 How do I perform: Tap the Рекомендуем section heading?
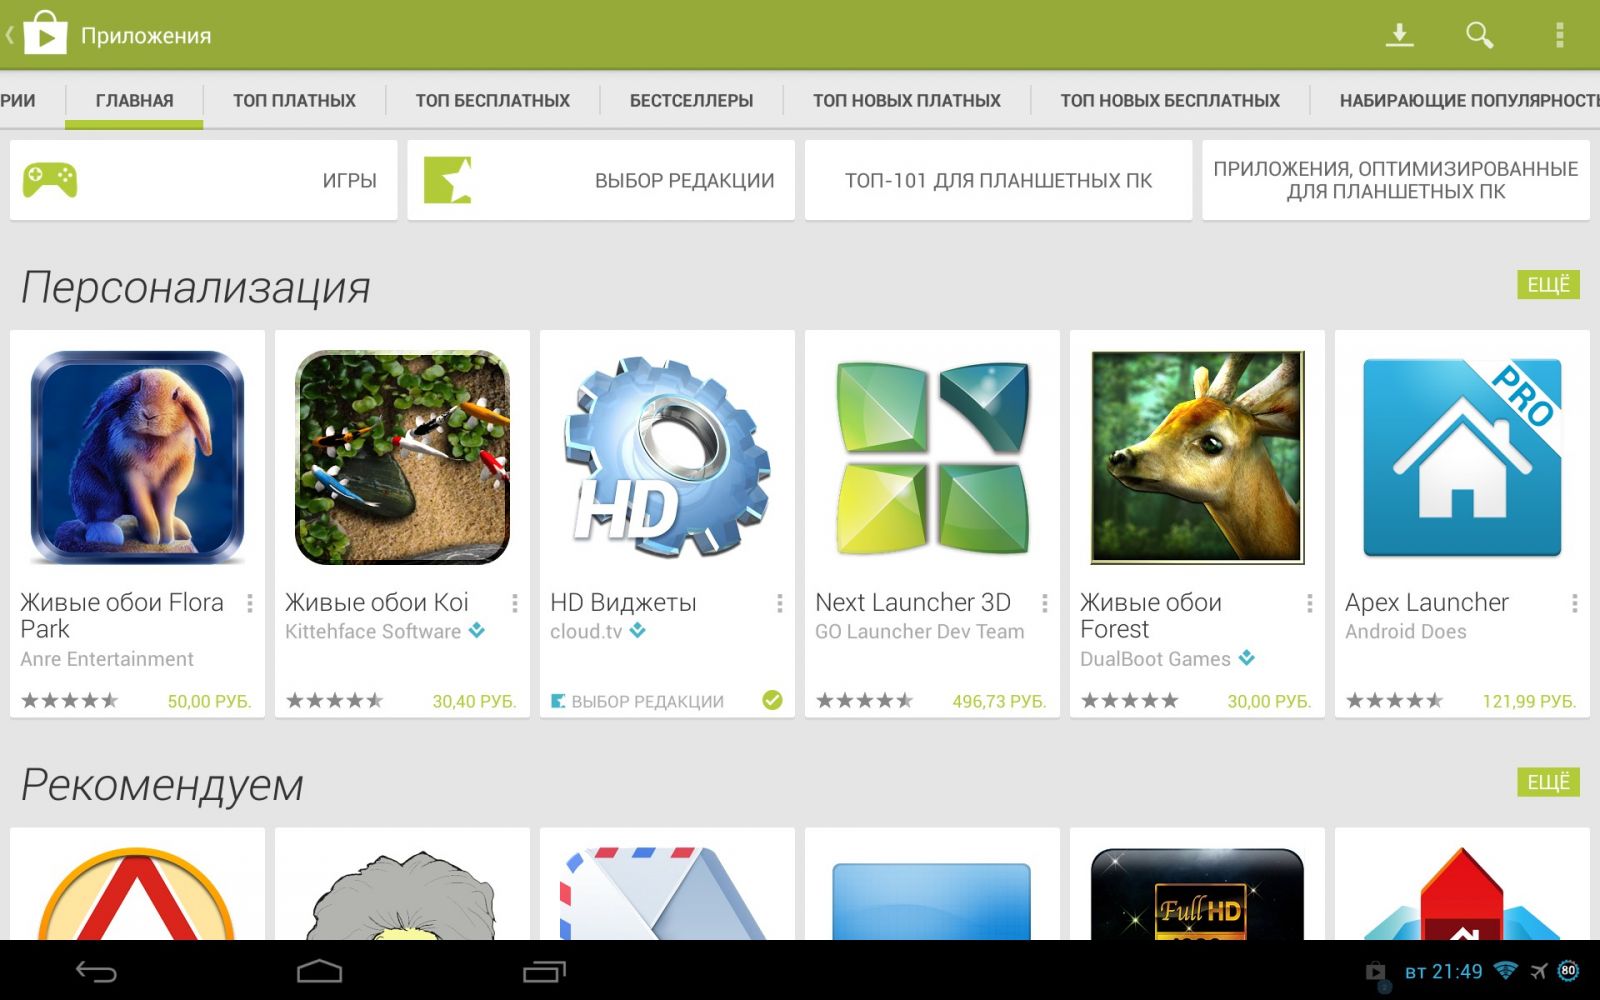pos(162,785)
